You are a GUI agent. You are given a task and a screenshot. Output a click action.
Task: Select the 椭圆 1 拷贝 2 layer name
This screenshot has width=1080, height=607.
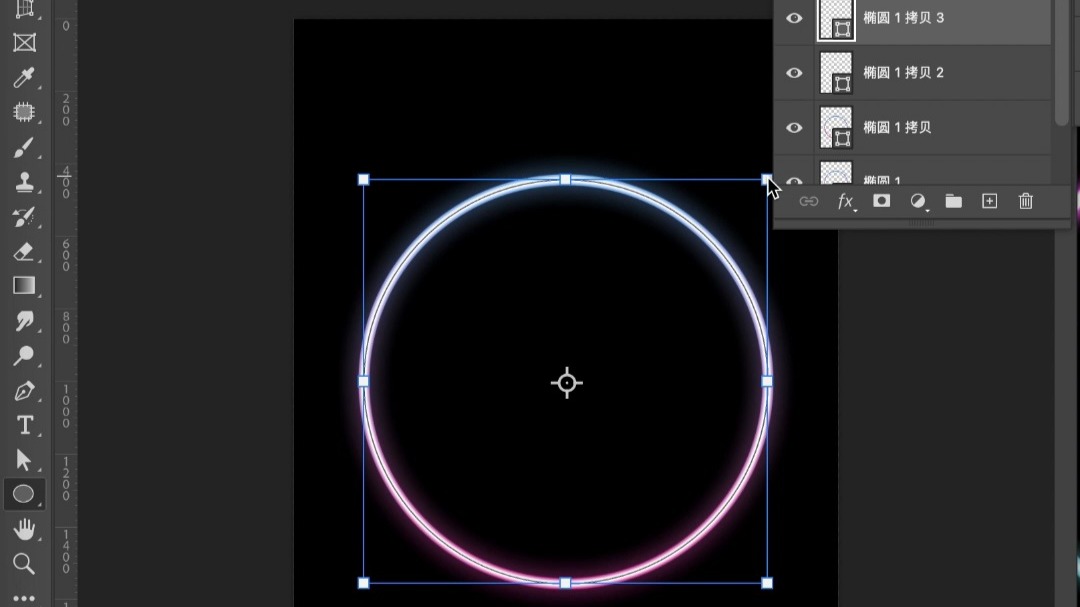coord(904,73)
